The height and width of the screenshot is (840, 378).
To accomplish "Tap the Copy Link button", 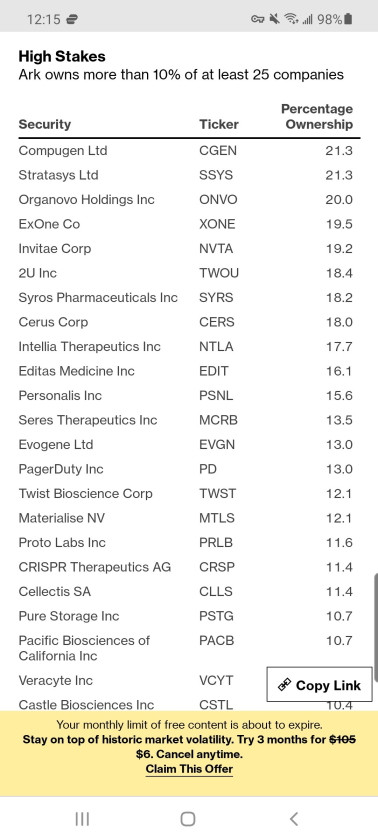I will pos(319,684).
